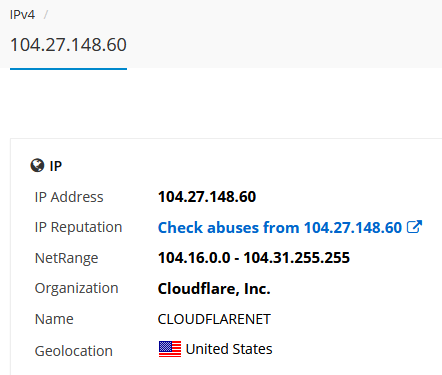
Task: Click the Name field label
Action: (54, 319)
